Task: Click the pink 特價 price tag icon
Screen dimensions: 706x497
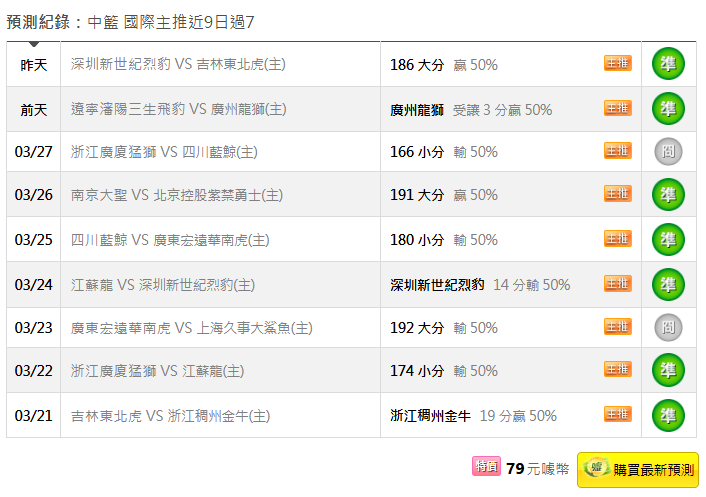Action: pos(486,467)
